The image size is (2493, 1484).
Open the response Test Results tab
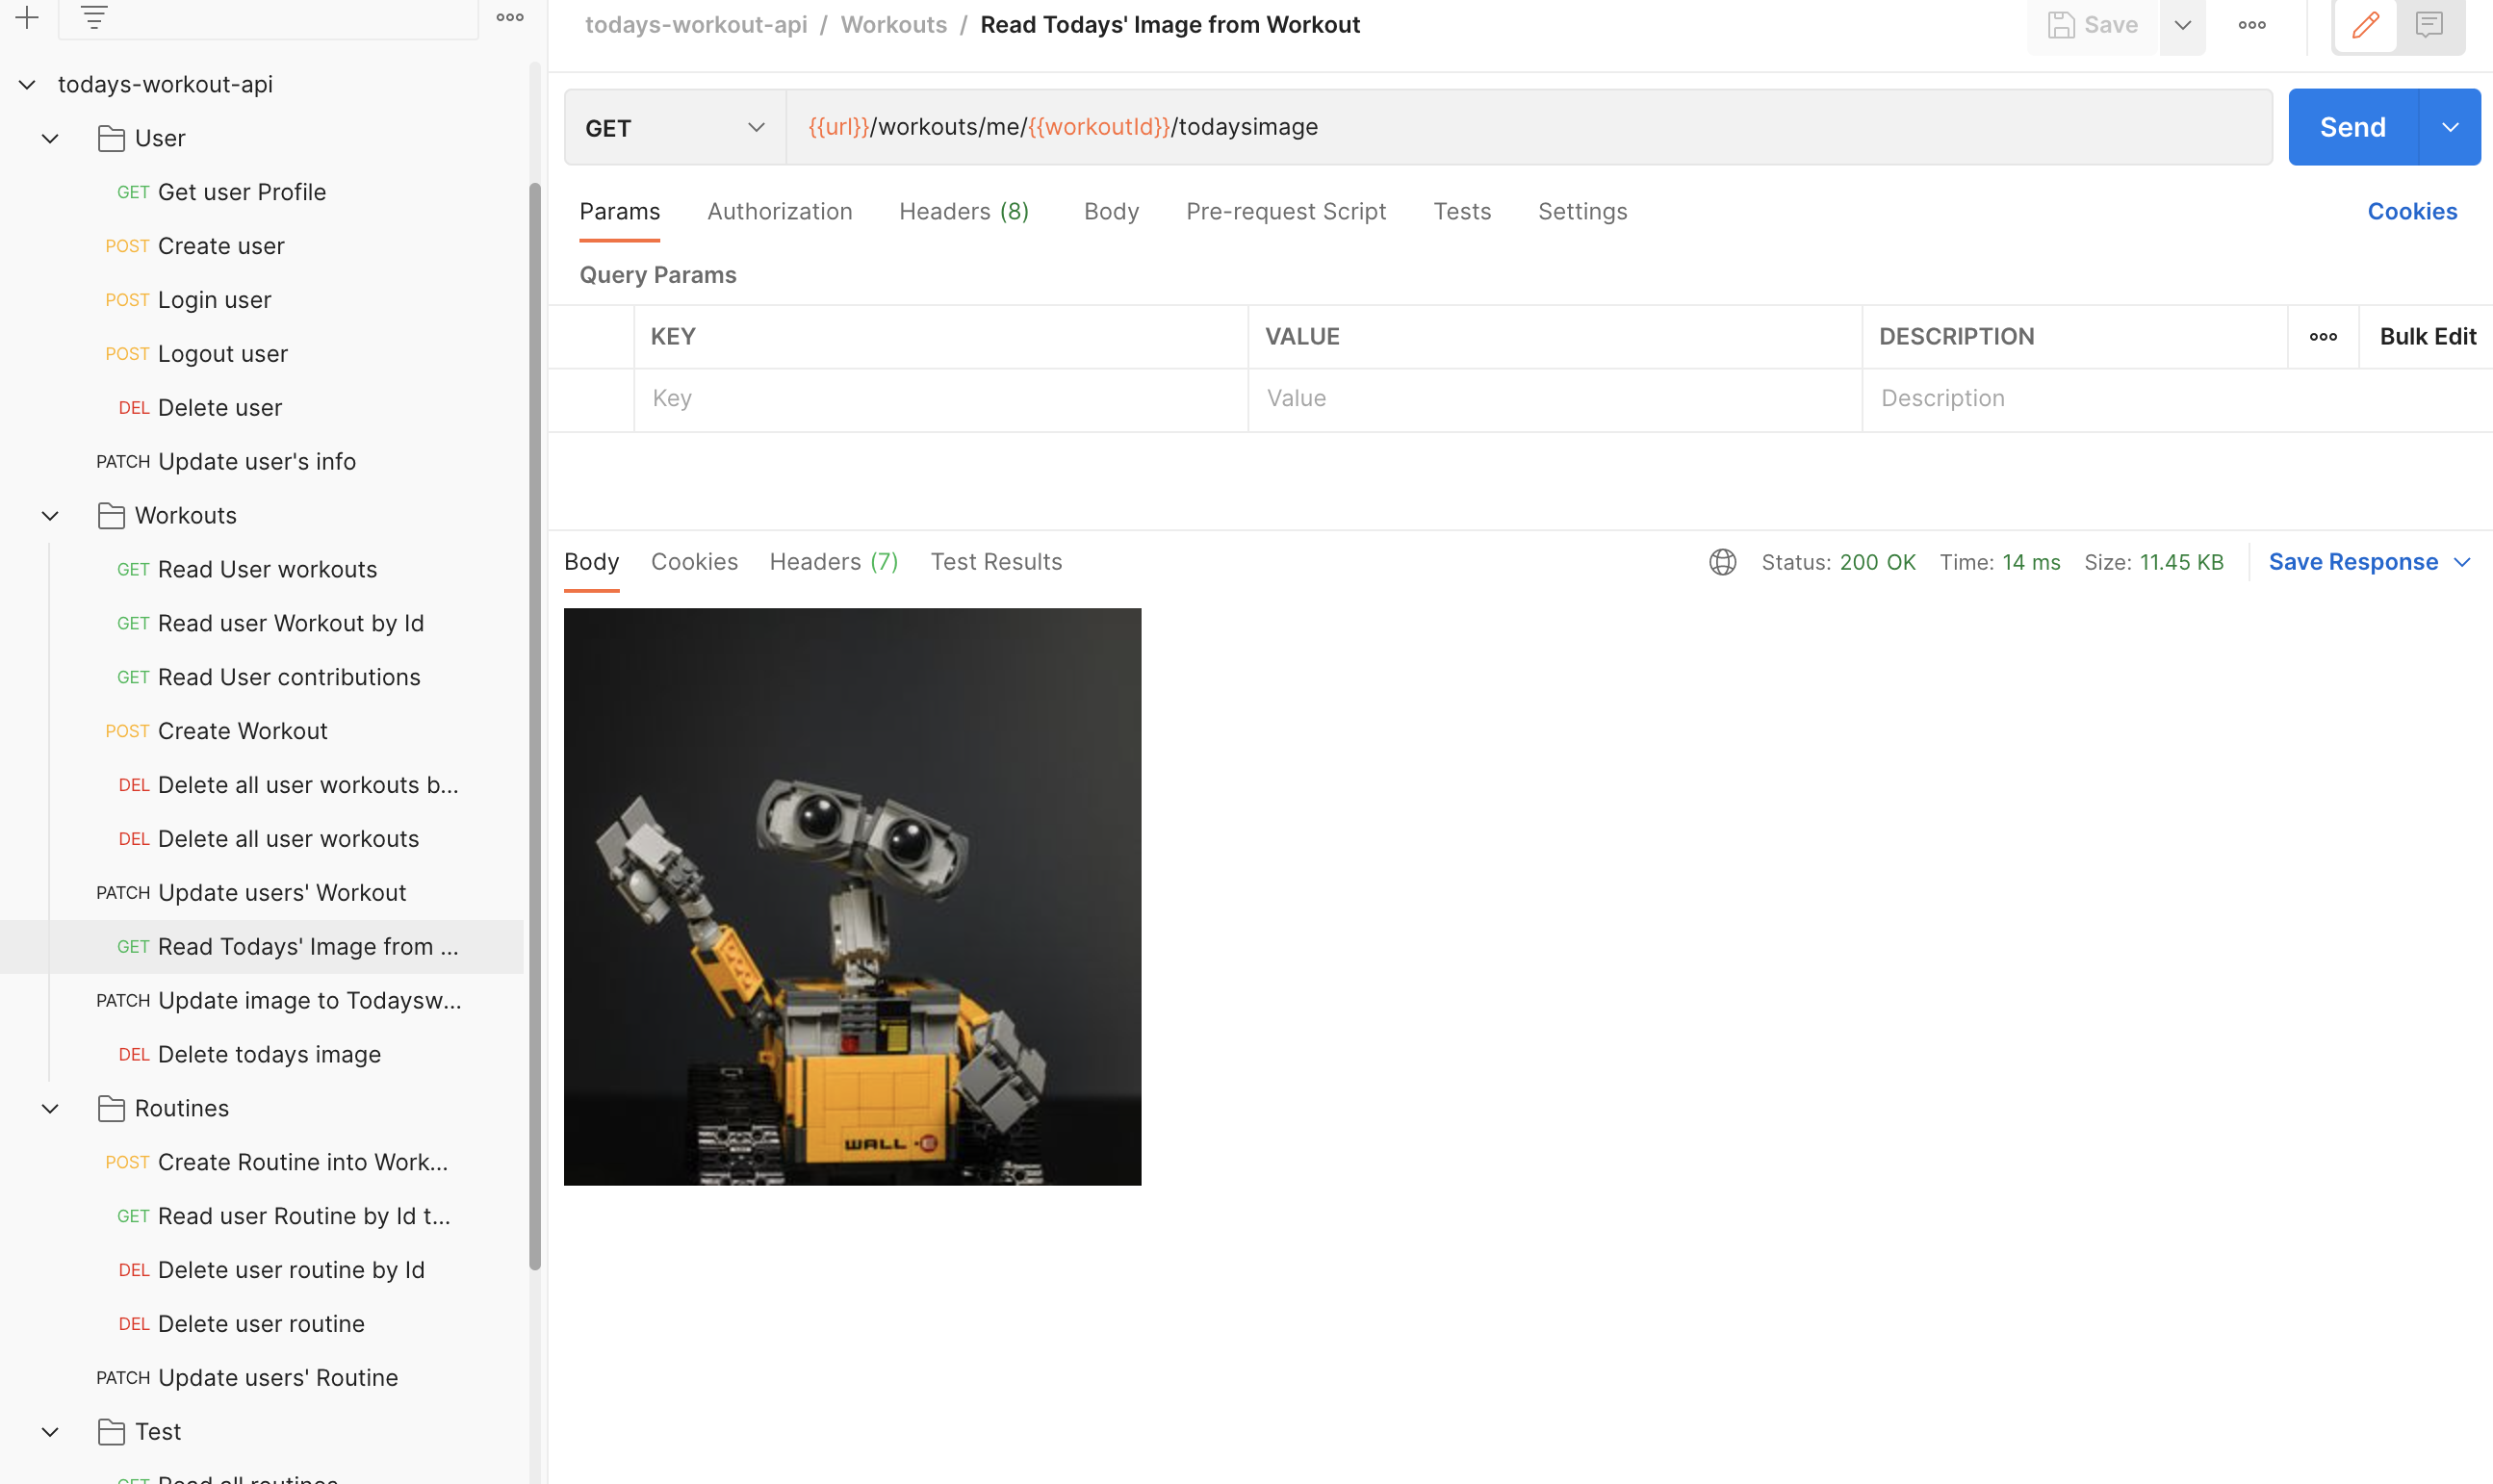coord(996,562)
